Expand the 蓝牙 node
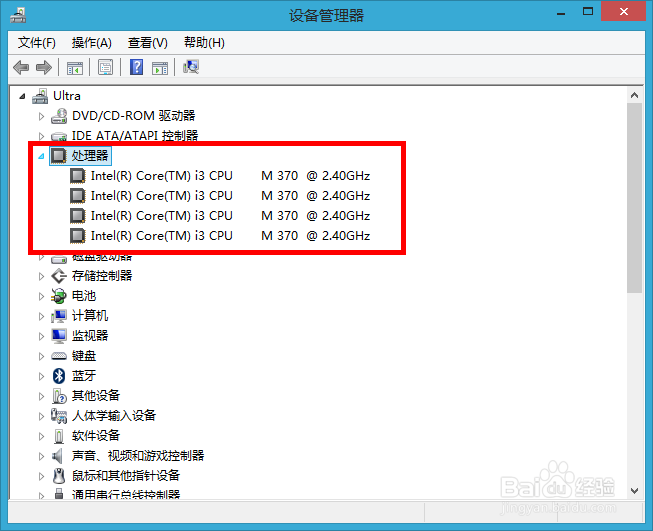Screen dimensions: 653x531 pos(41,376)
